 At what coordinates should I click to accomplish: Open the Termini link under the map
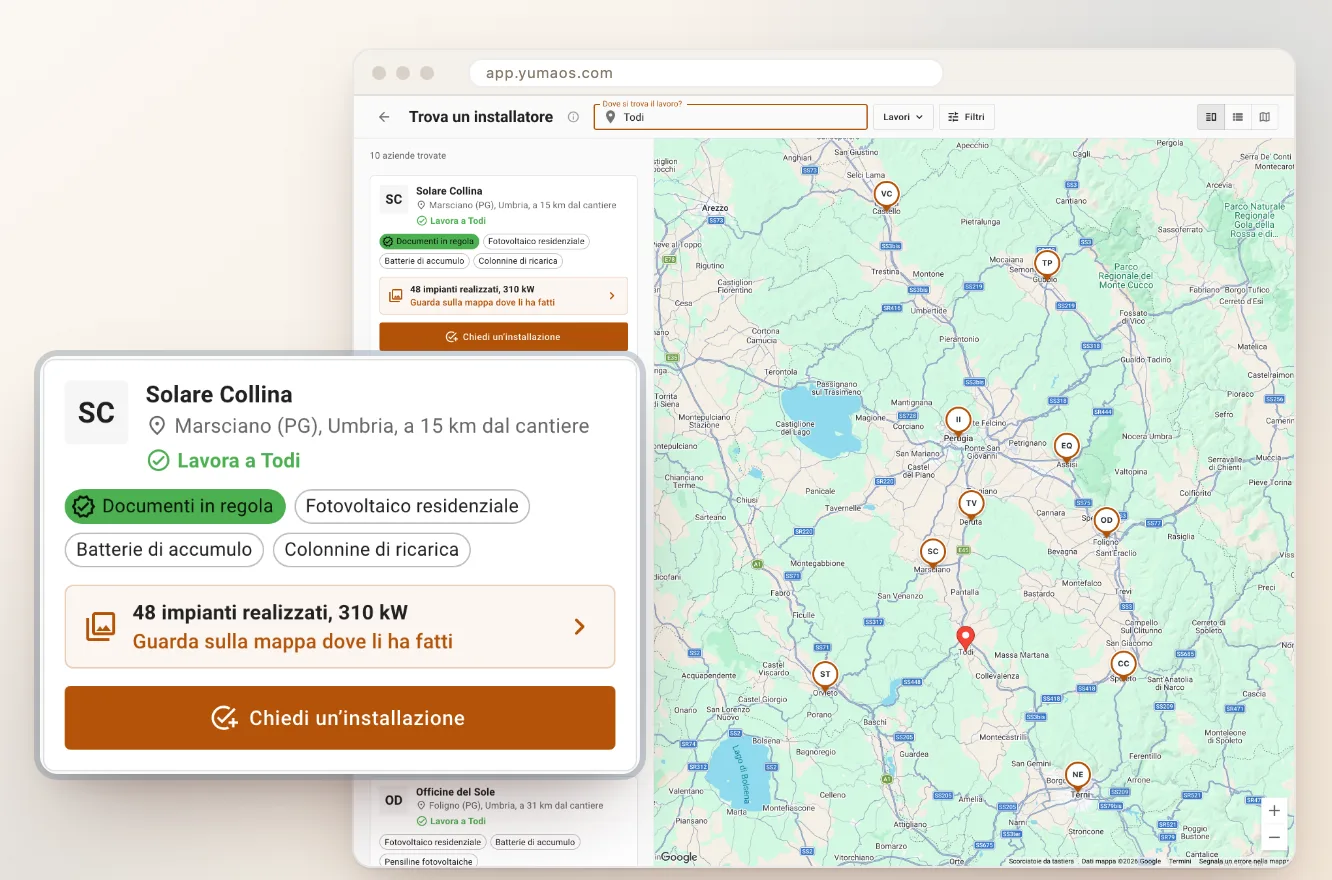pos(1180,861)
